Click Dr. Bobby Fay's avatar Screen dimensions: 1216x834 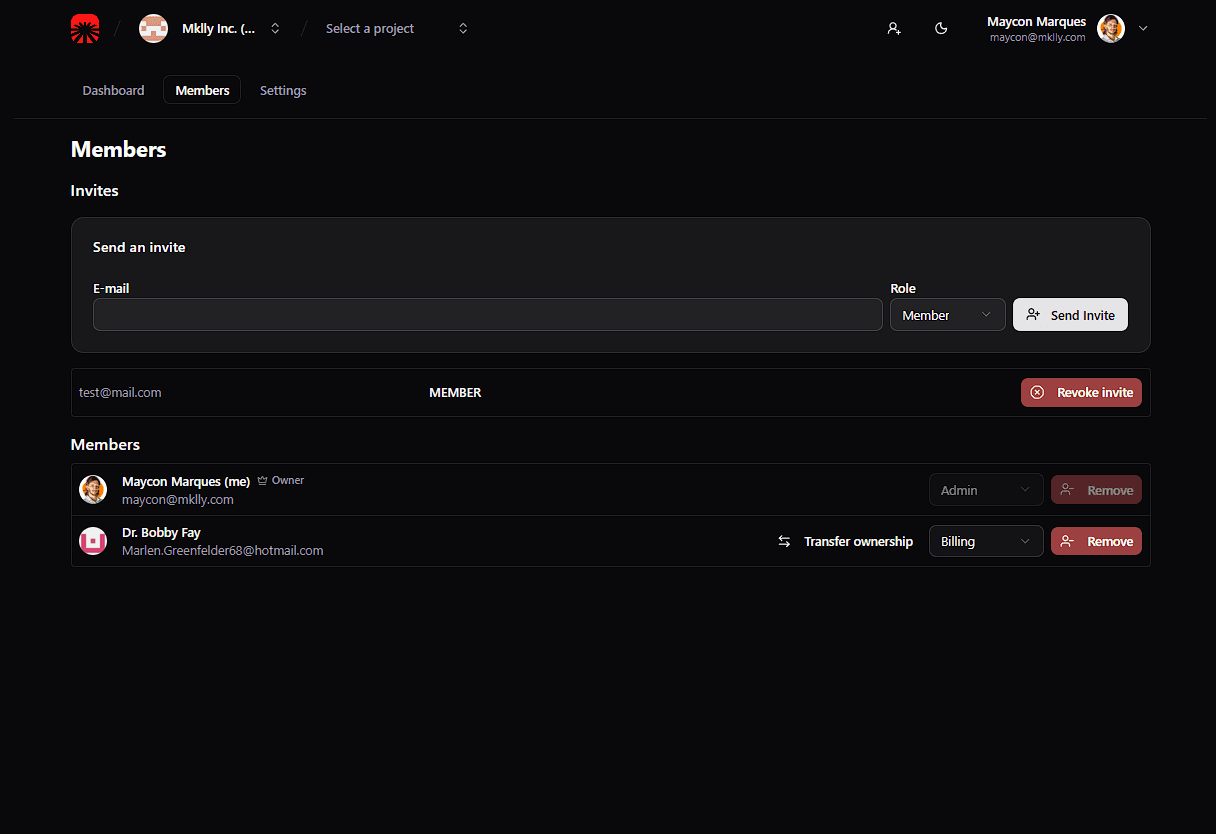tap(93, 541)
